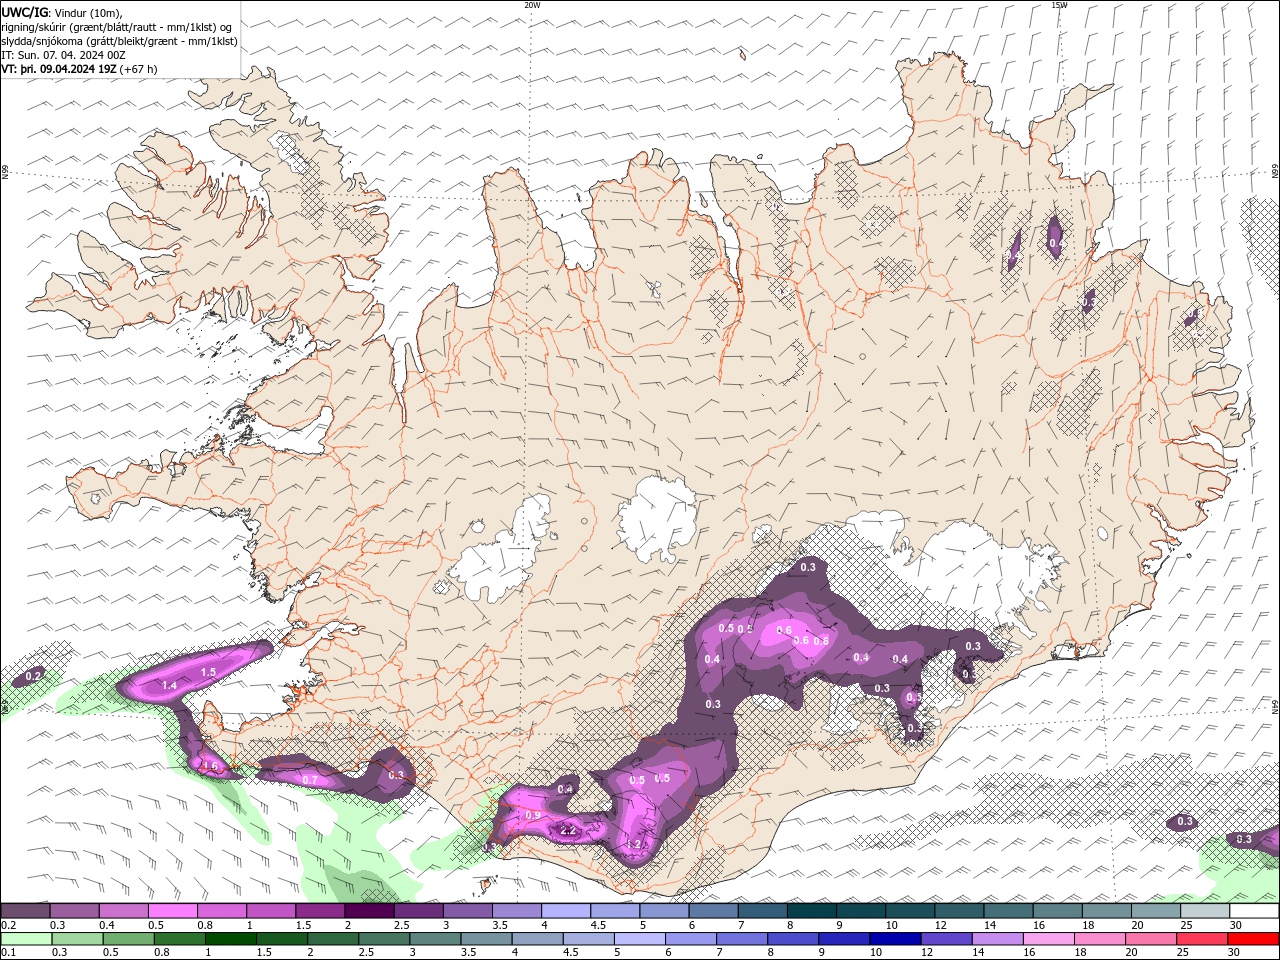Viewport: 1280px width, 960px height.
Task: Click the bright red 30 rain legend swatch
Action: (1253, 939)
